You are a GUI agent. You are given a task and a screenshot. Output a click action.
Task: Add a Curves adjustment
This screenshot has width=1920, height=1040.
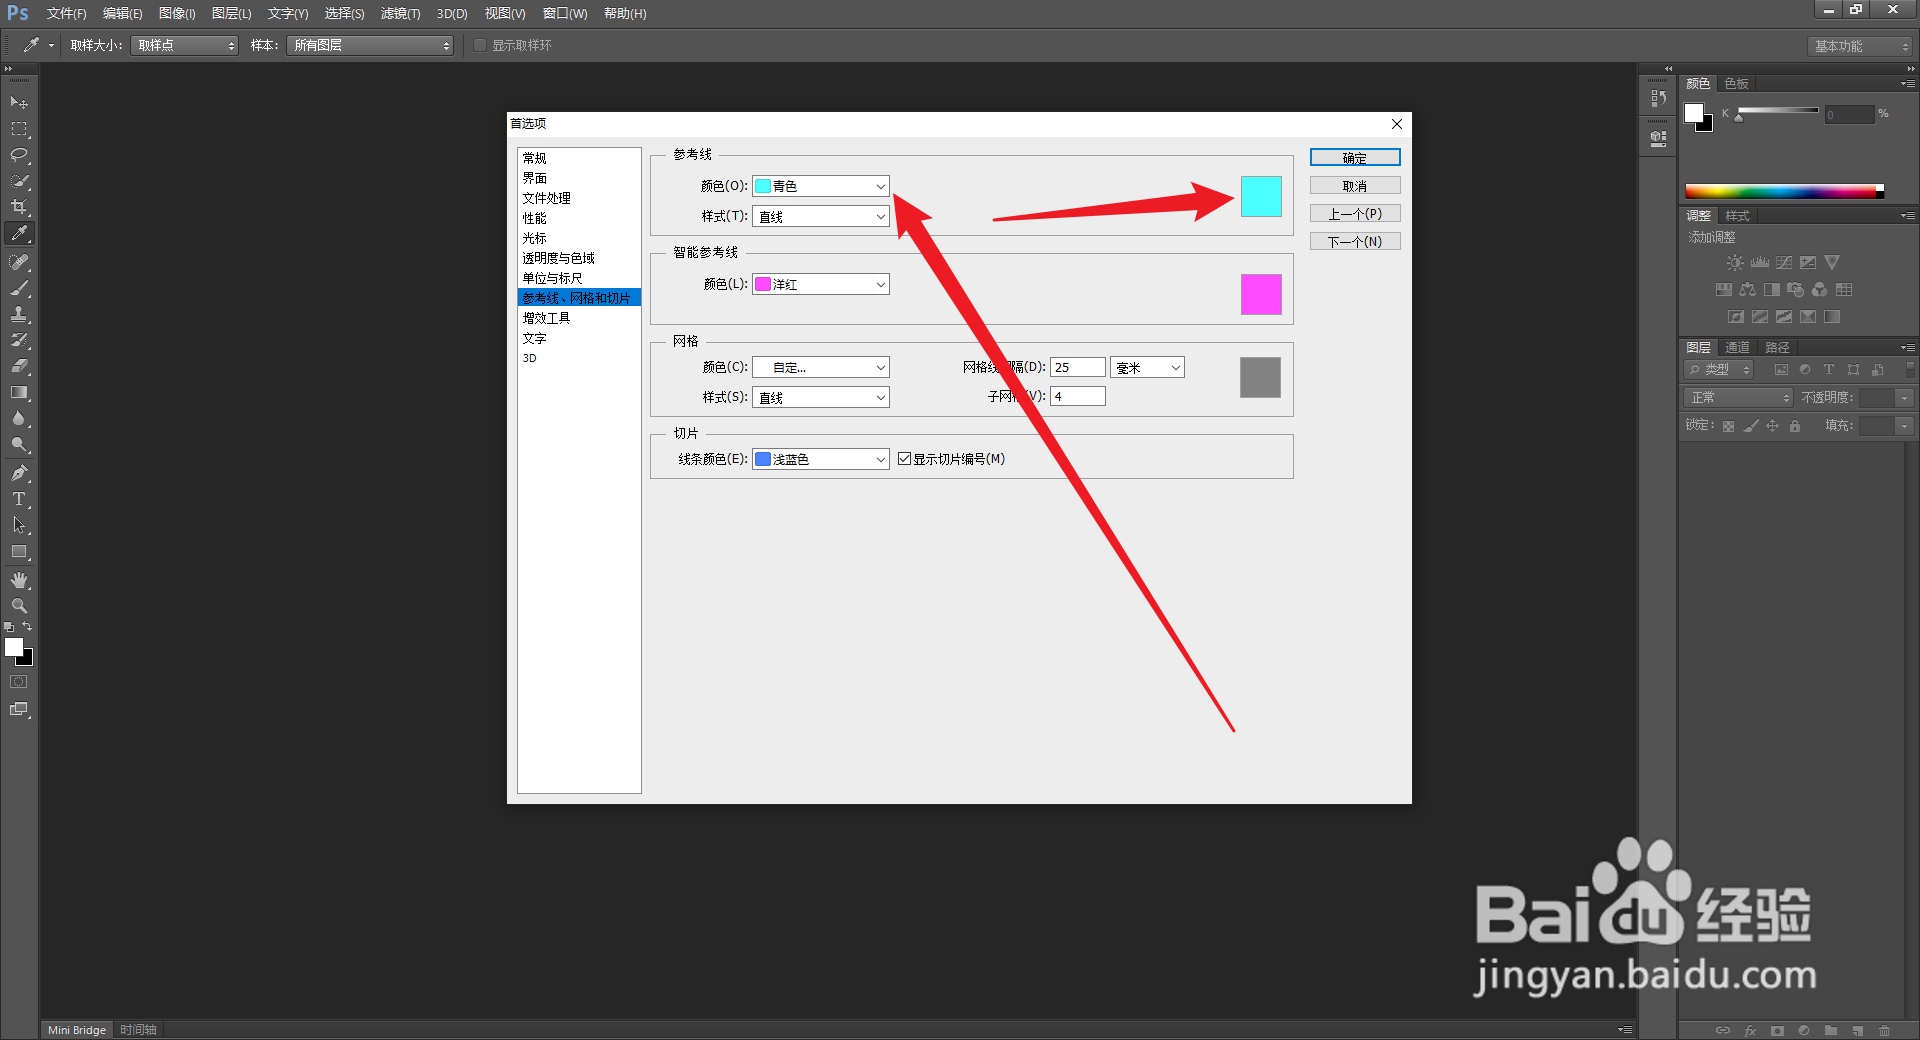(x=1784, y=263)
